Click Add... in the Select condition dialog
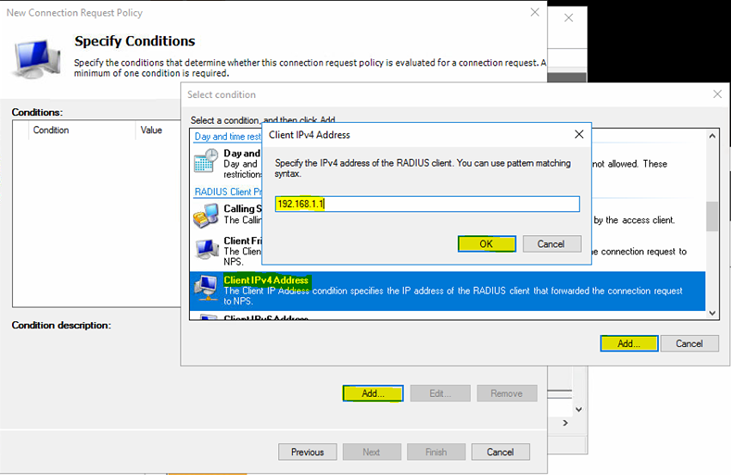This screenshot has width=731, height=475. pos(628,343)
